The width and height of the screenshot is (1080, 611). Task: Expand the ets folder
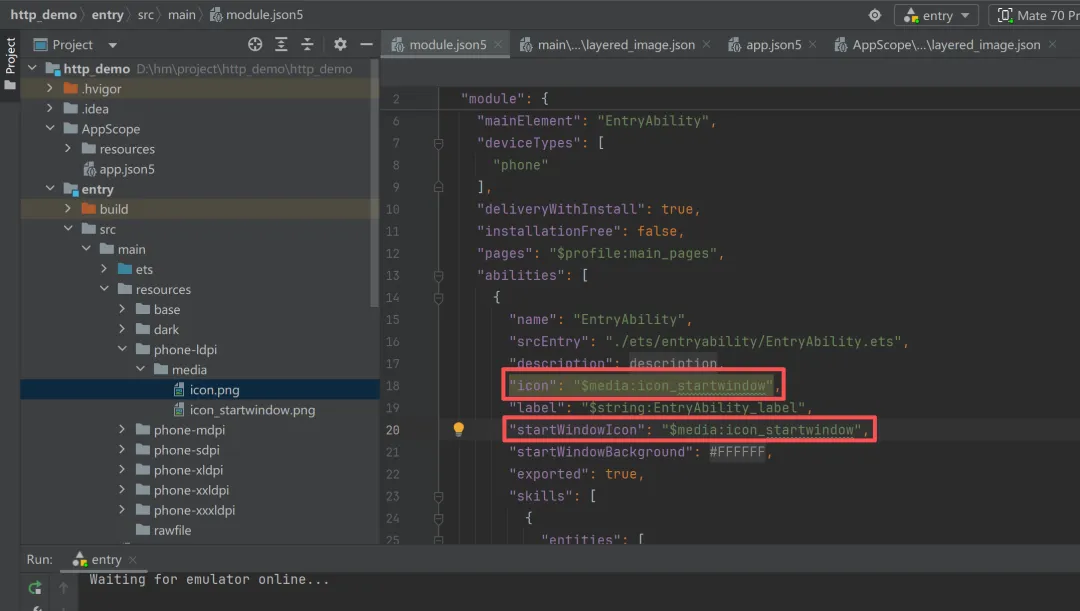(x=104, y=269)
